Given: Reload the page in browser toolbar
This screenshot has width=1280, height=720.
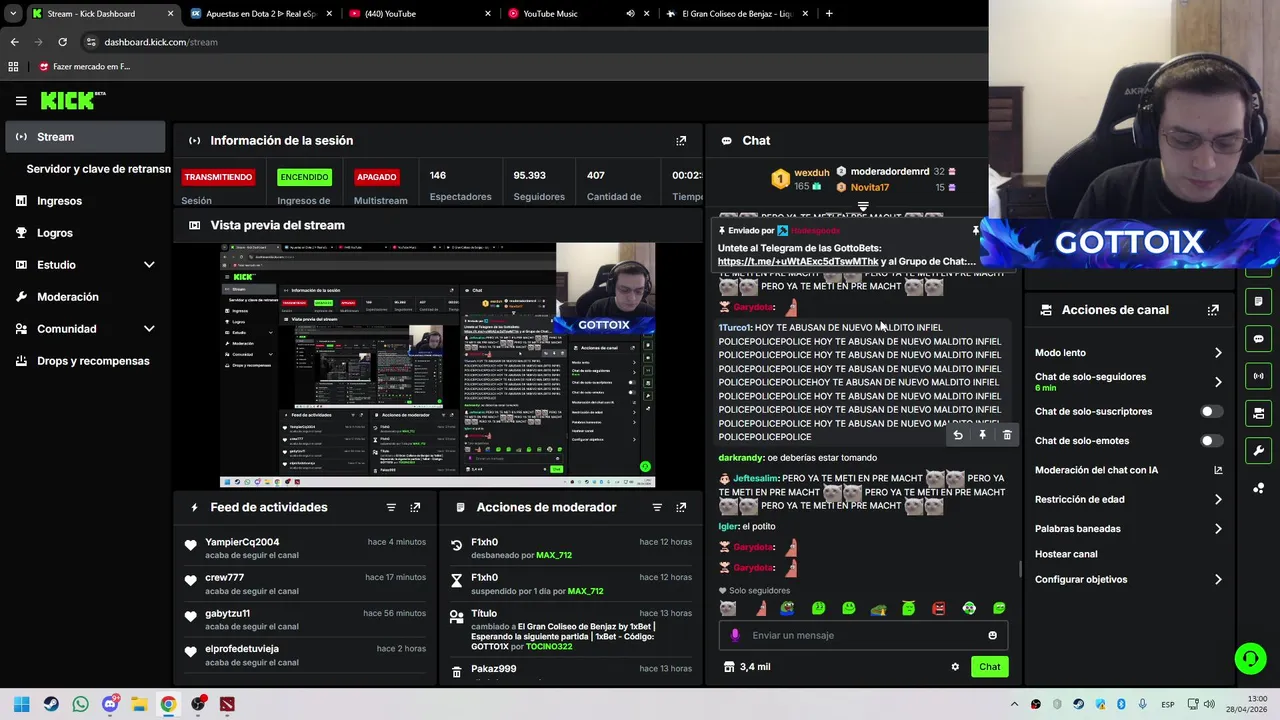Looking at the screenshot, I should click(x=62, y=42).
